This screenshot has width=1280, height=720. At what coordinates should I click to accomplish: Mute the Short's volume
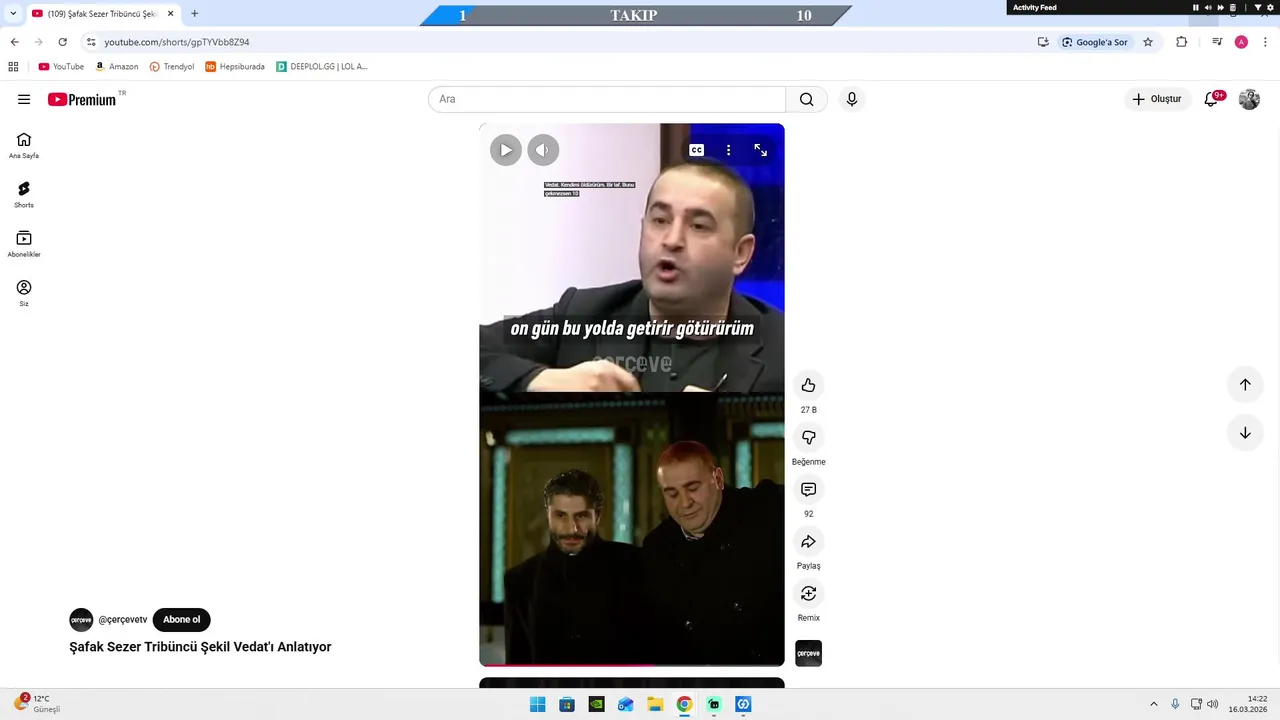[543, 150]
